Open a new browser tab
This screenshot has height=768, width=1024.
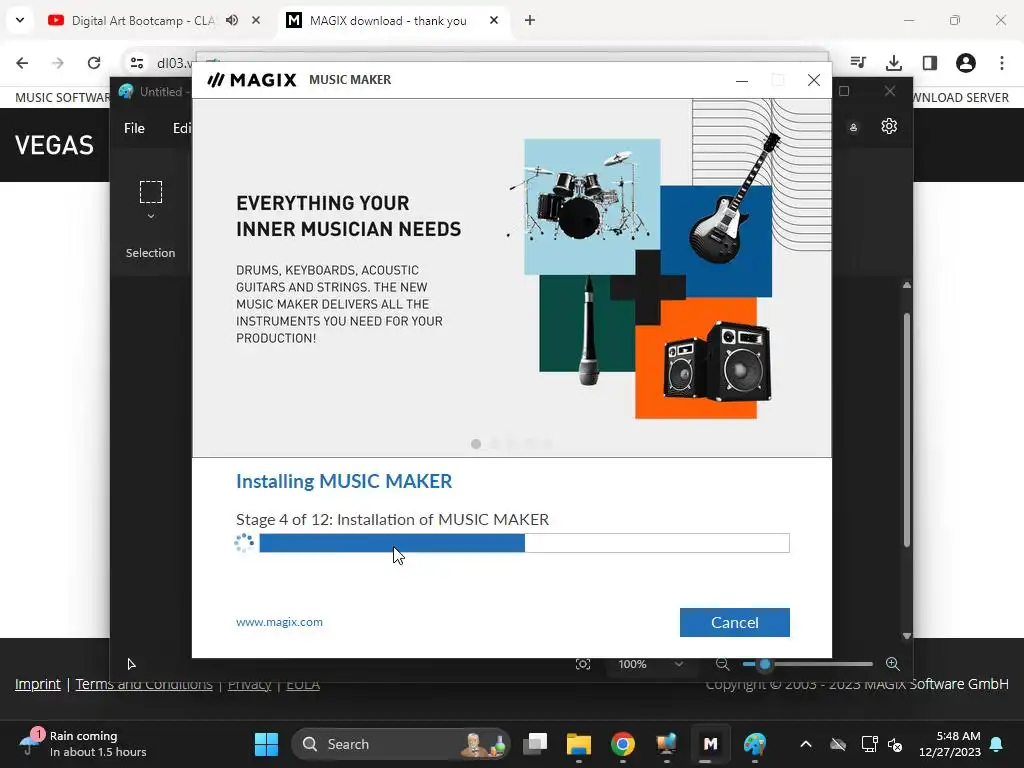coord(530,20)
